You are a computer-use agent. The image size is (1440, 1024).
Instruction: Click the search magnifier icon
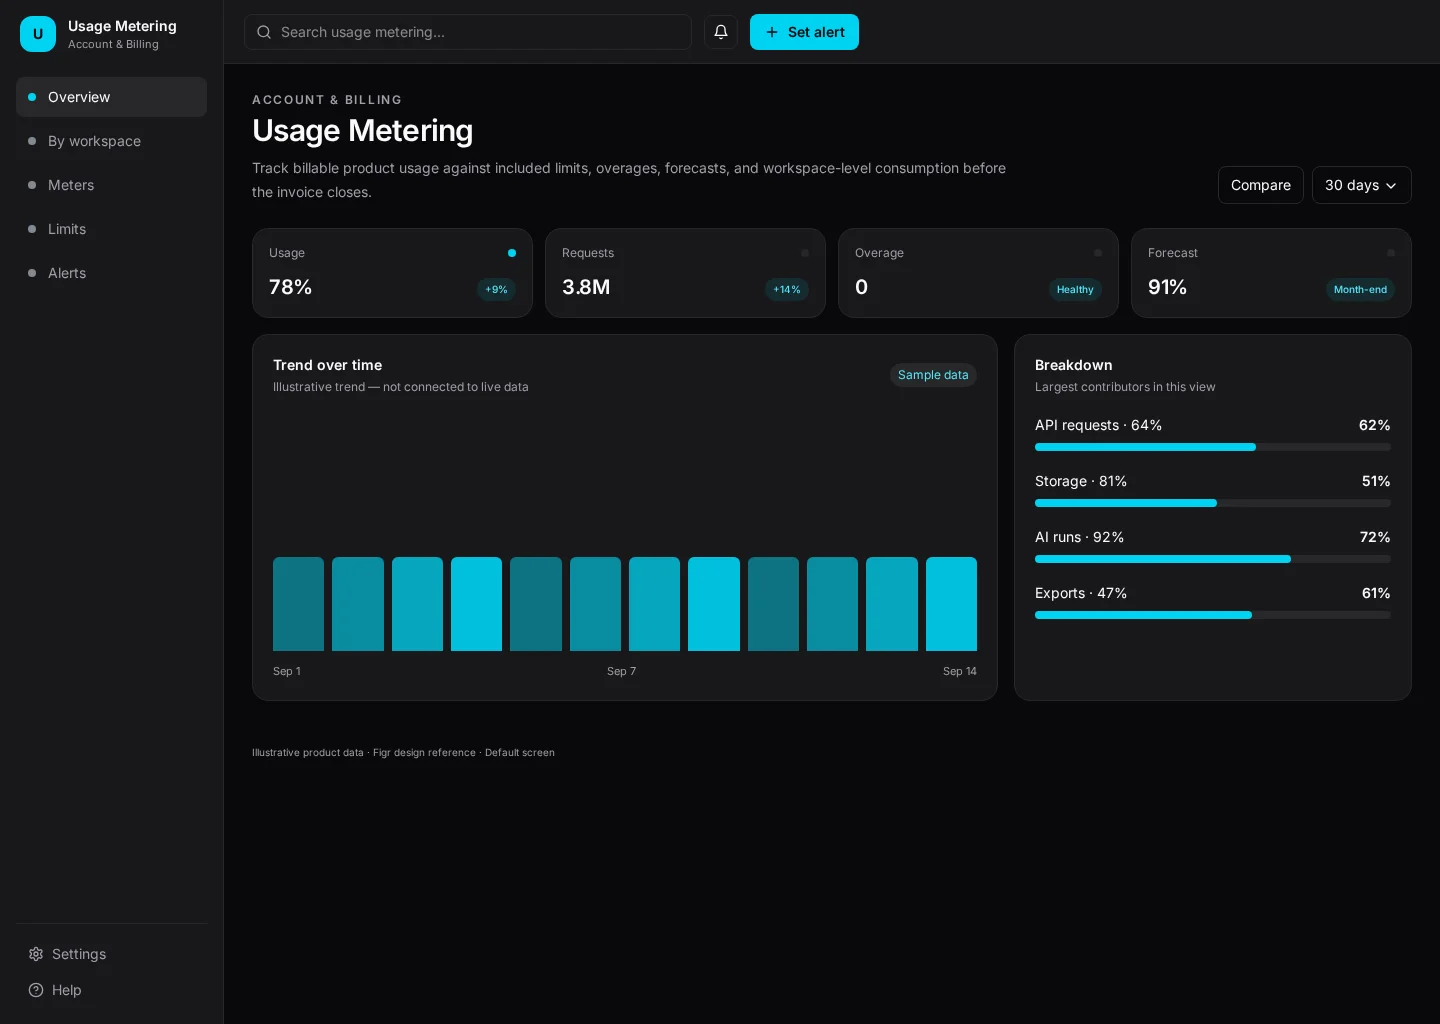coord(264,32)
